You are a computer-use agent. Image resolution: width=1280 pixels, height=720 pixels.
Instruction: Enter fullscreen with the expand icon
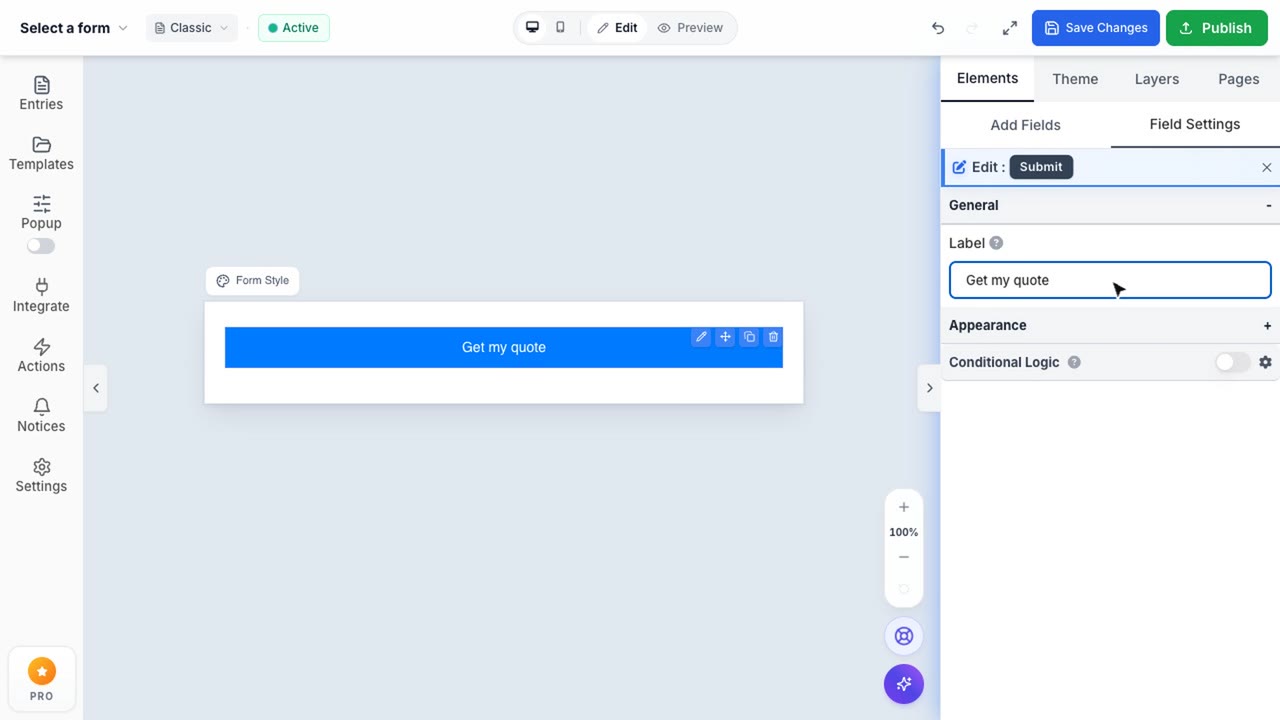(x=1010, y=28)
